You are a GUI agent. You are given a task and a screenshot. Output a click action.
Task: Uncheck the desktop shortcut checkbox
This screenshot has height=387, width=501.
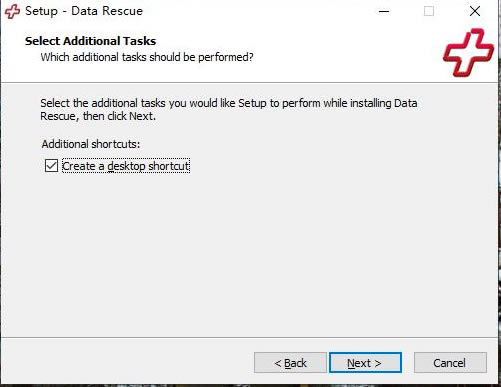(x=51, y=166)
